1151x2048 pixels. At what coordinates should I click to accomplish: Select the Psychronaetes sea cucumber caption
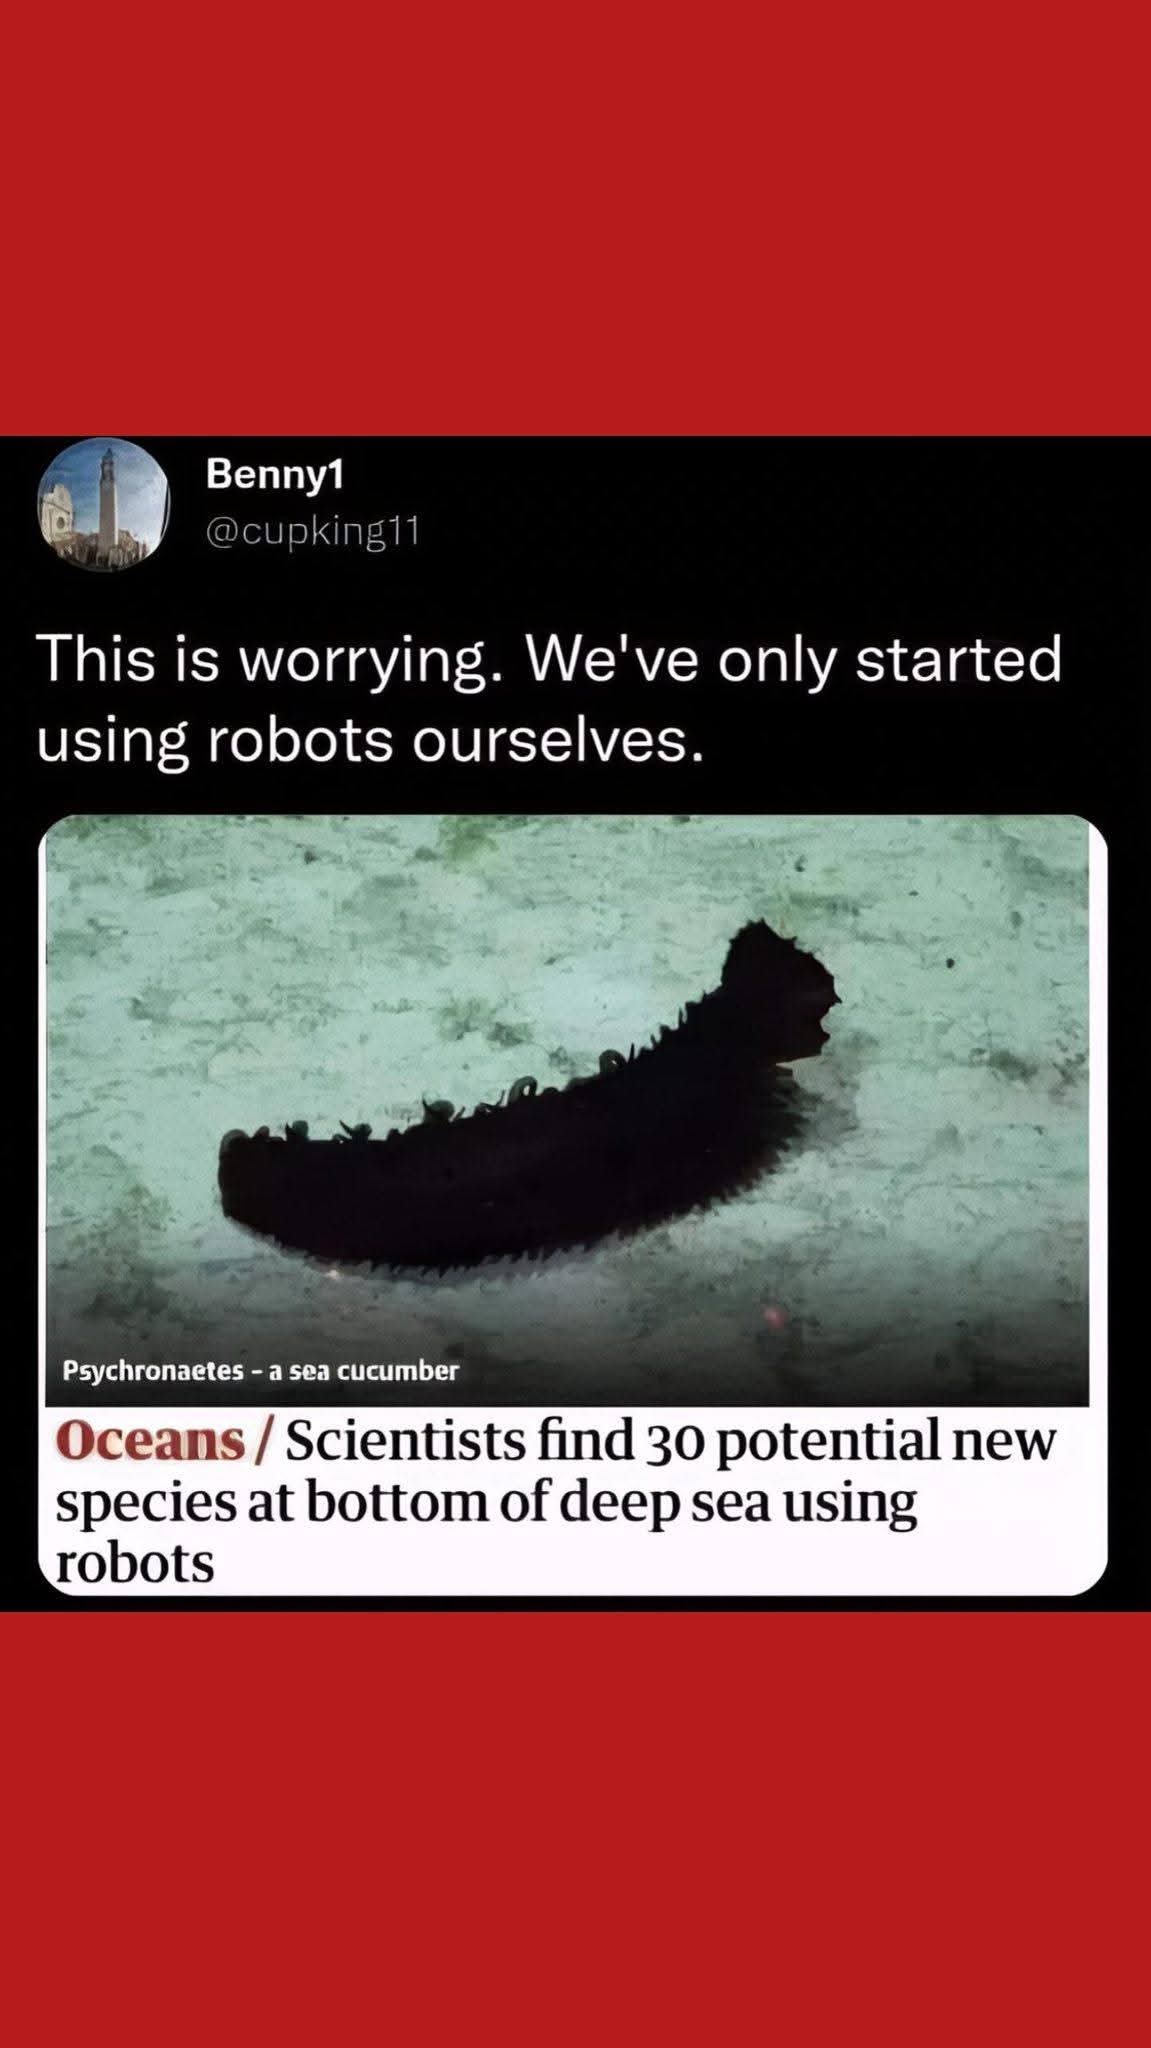(260, 1370)
